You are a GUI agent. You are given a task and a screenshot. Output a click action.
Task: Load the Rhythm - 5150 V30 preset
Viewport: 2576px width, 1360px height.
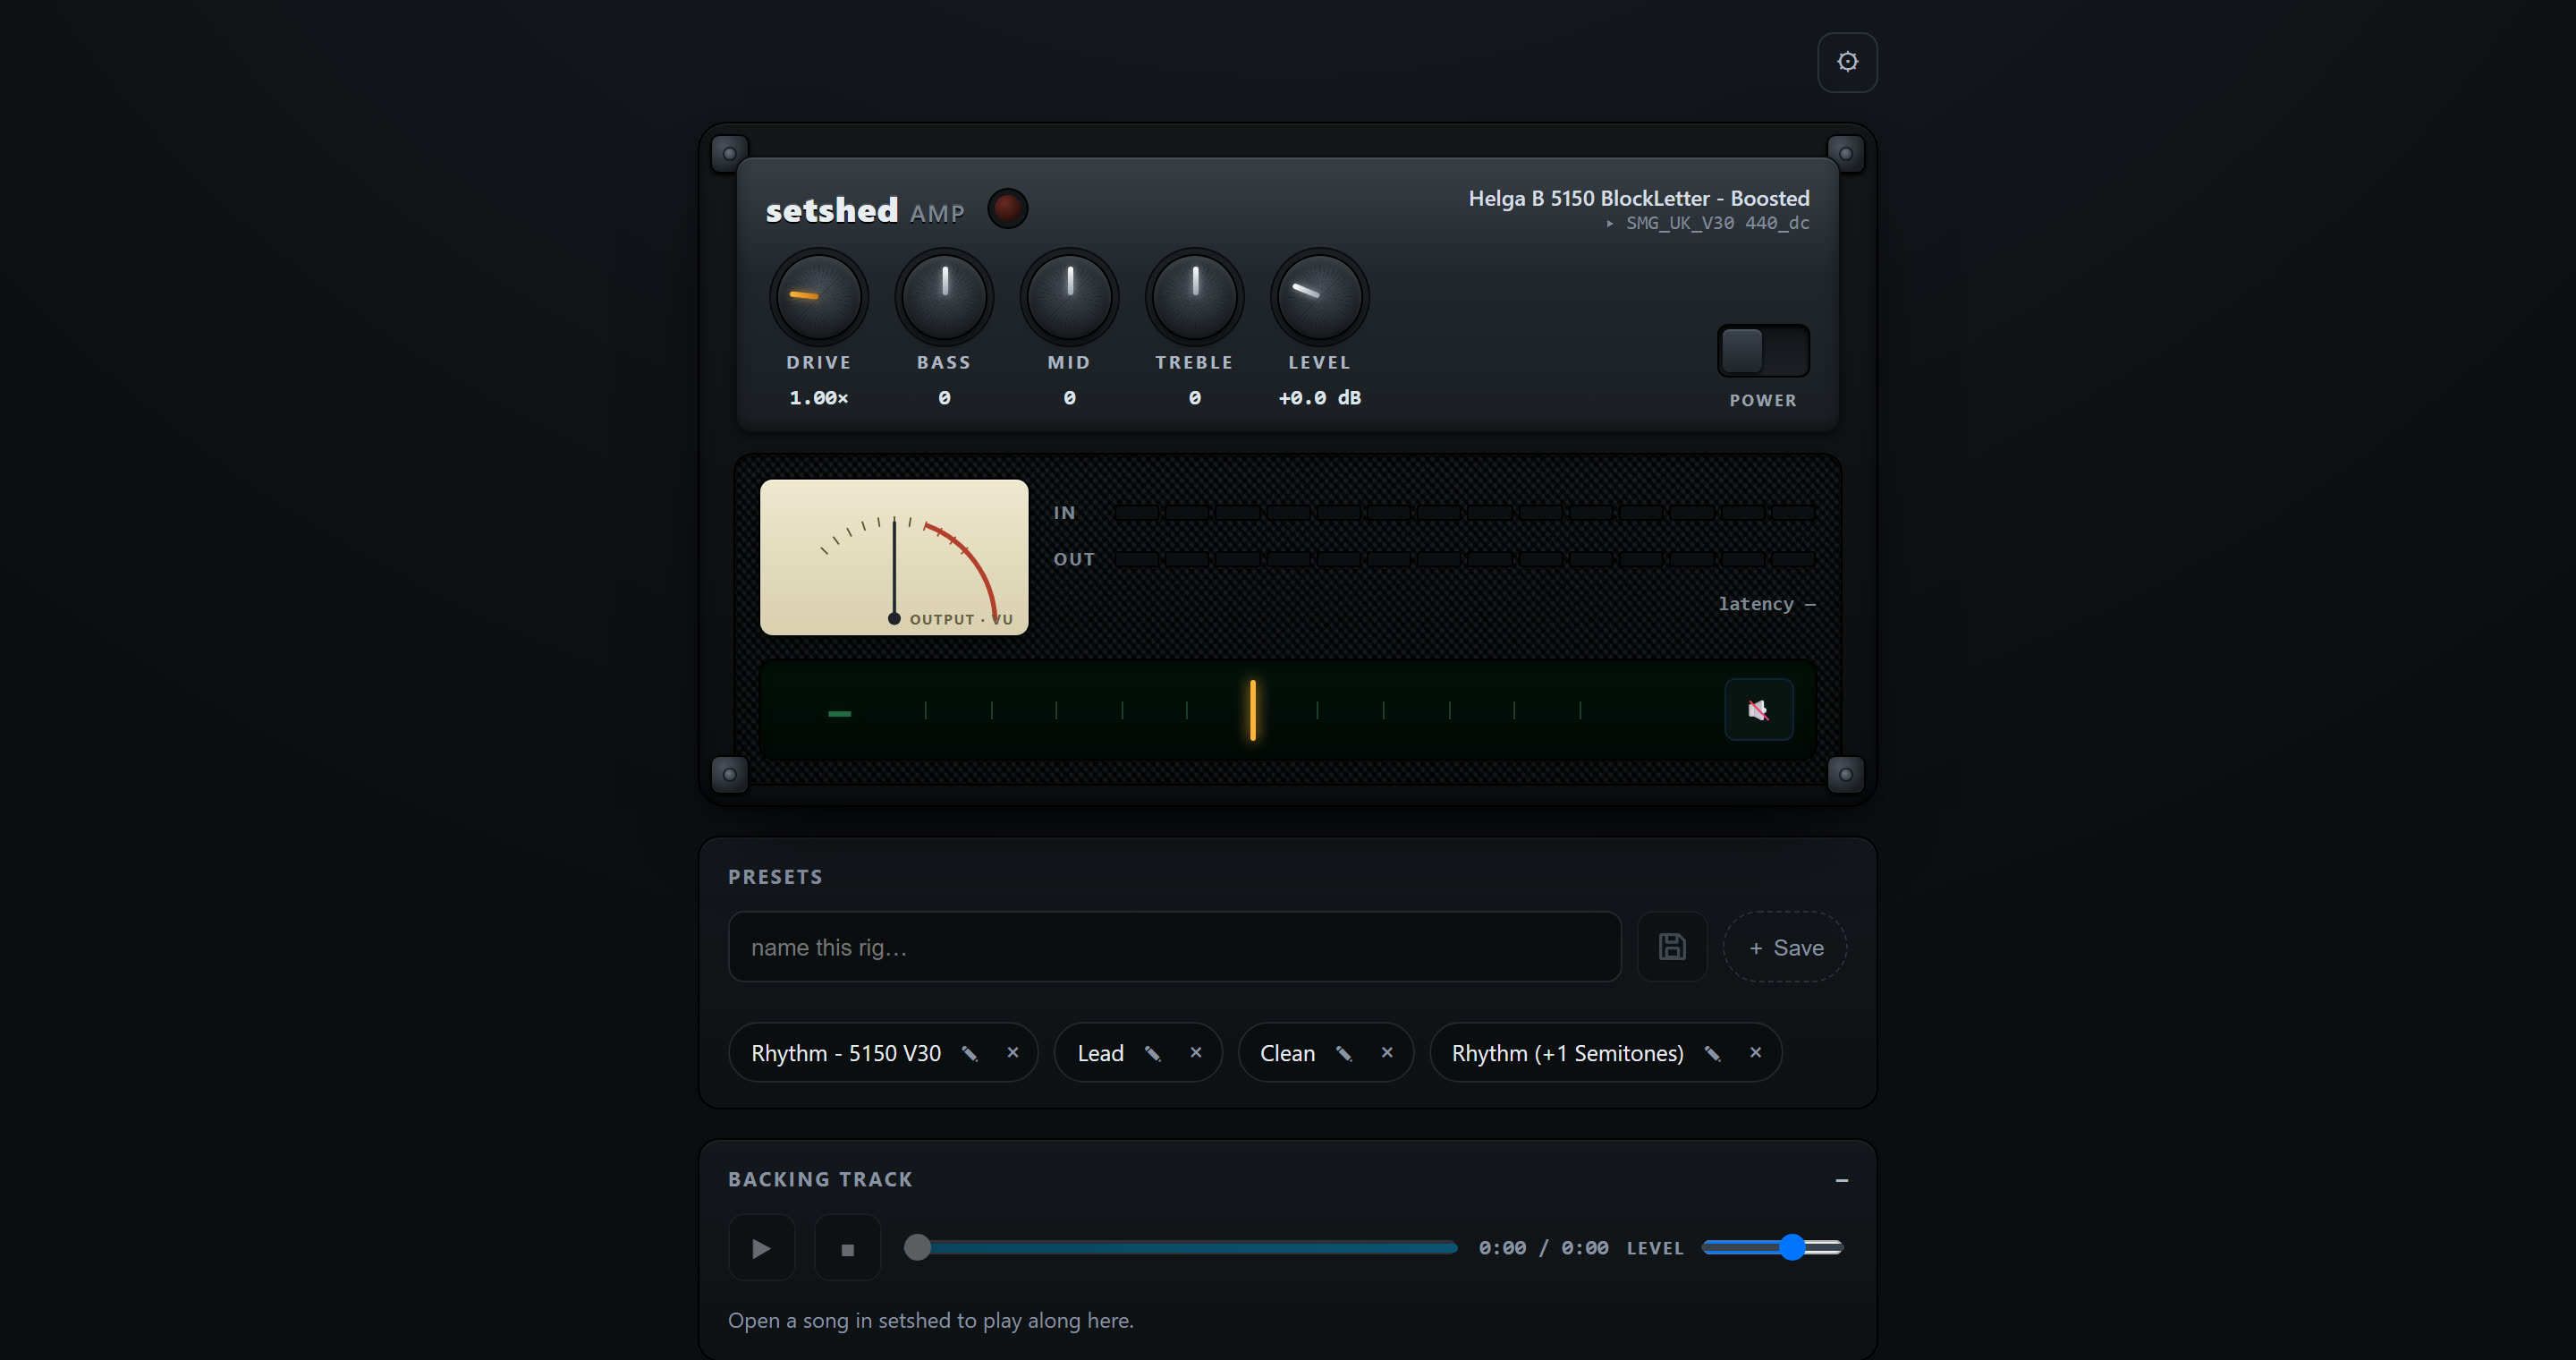pos(846,1053)
